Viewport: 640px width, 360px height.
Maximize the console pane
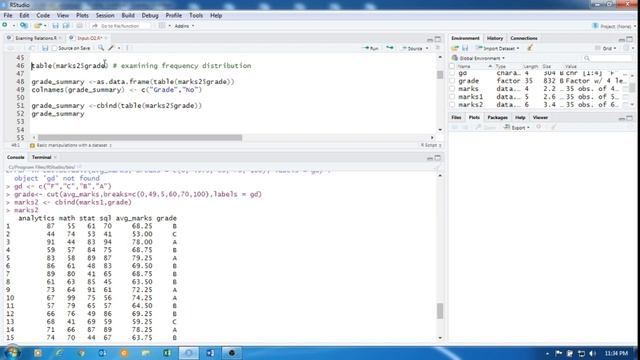click(x=438, y=158)
